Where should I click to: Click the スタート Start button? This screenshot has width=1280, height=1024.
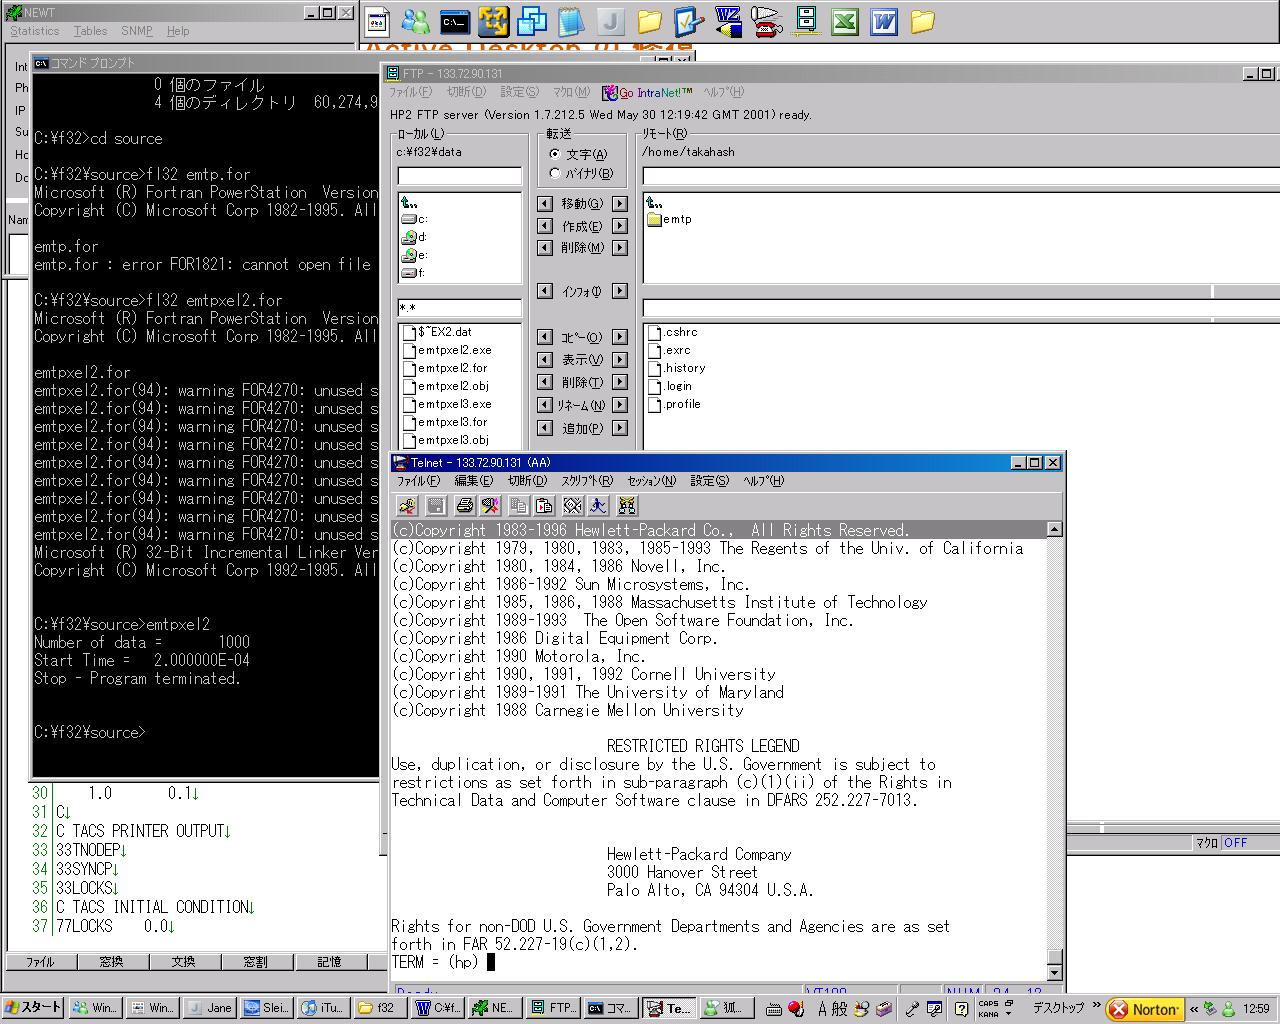click(x=33, y=1008)
